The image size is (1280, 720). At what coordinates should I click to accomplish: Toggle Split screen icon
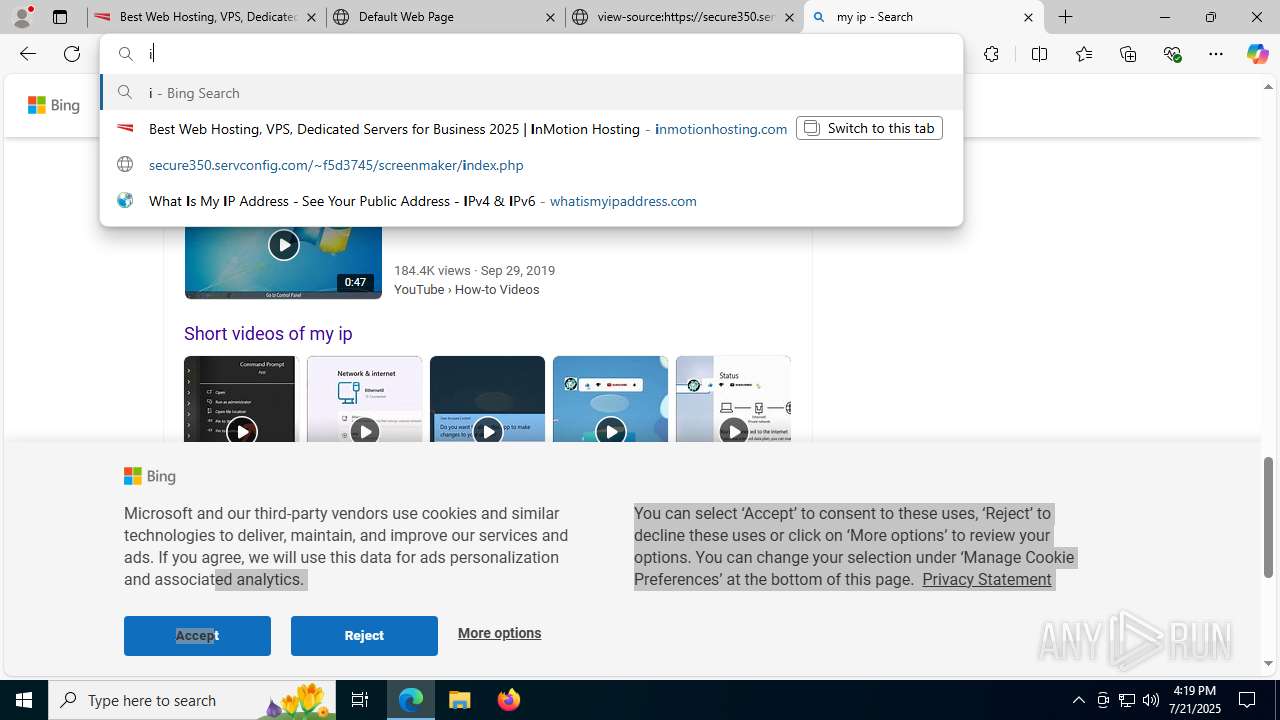pos(1039,54)
